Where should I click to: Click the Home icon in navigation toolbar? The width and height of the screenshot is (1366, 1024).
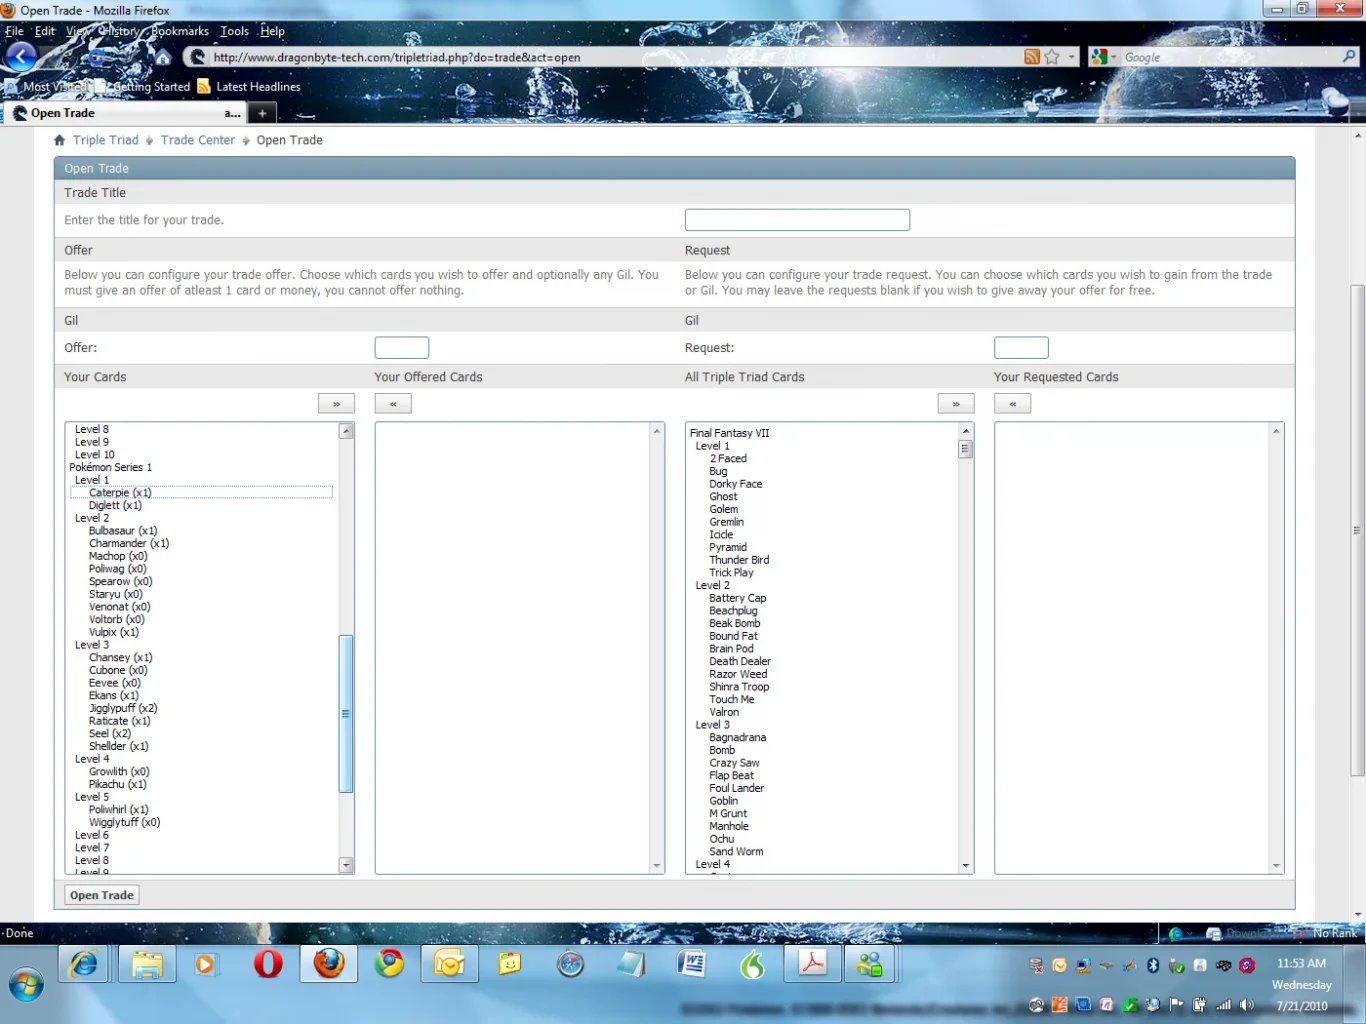pos(163,58)
